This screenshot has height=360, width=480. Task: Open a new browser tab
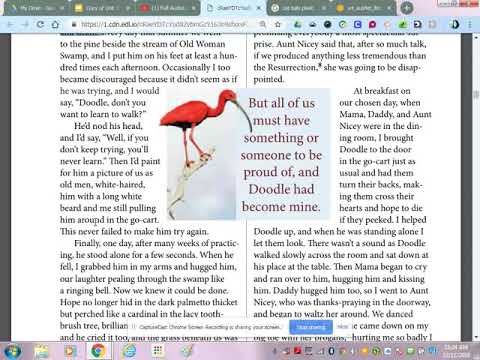pyautogui.click(x=406, y=8)
